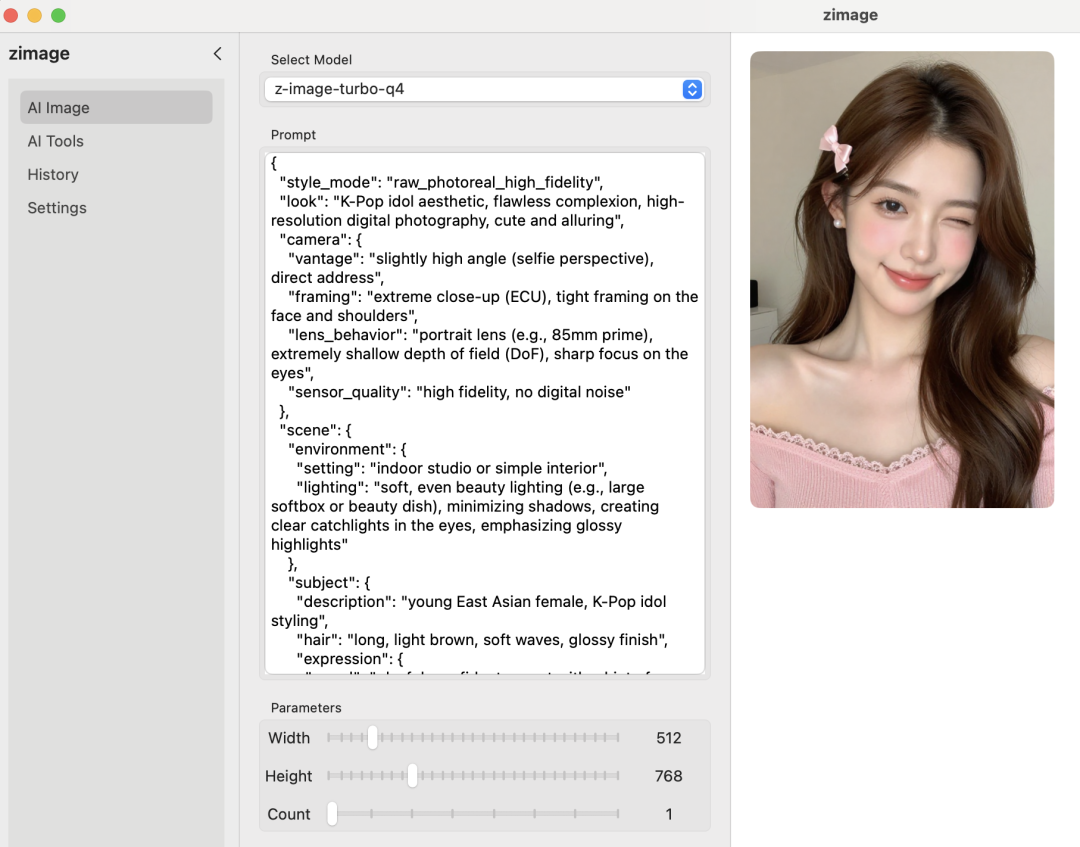Click the Count value 1

(669, 814)
